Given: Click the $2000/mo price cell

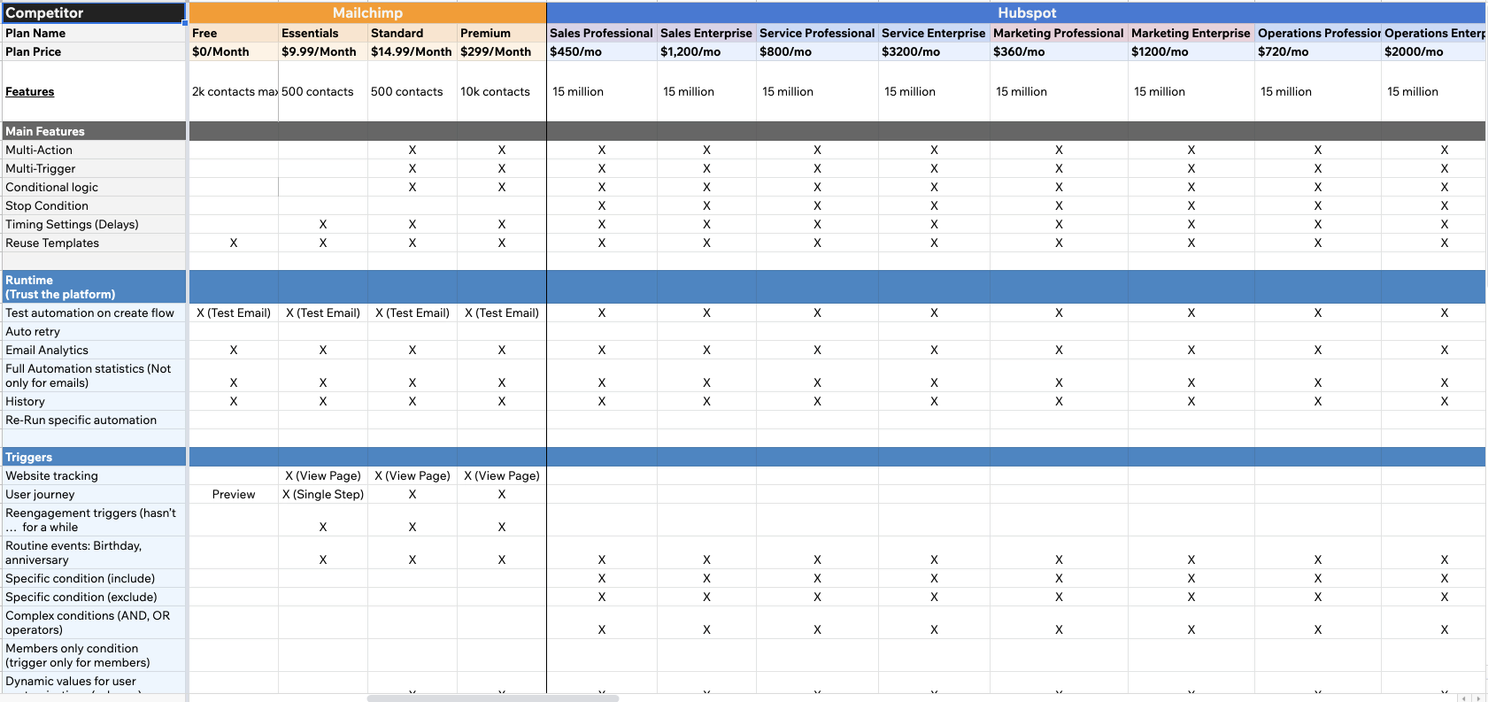Looking at the screenshot, I should [1434, 52].
